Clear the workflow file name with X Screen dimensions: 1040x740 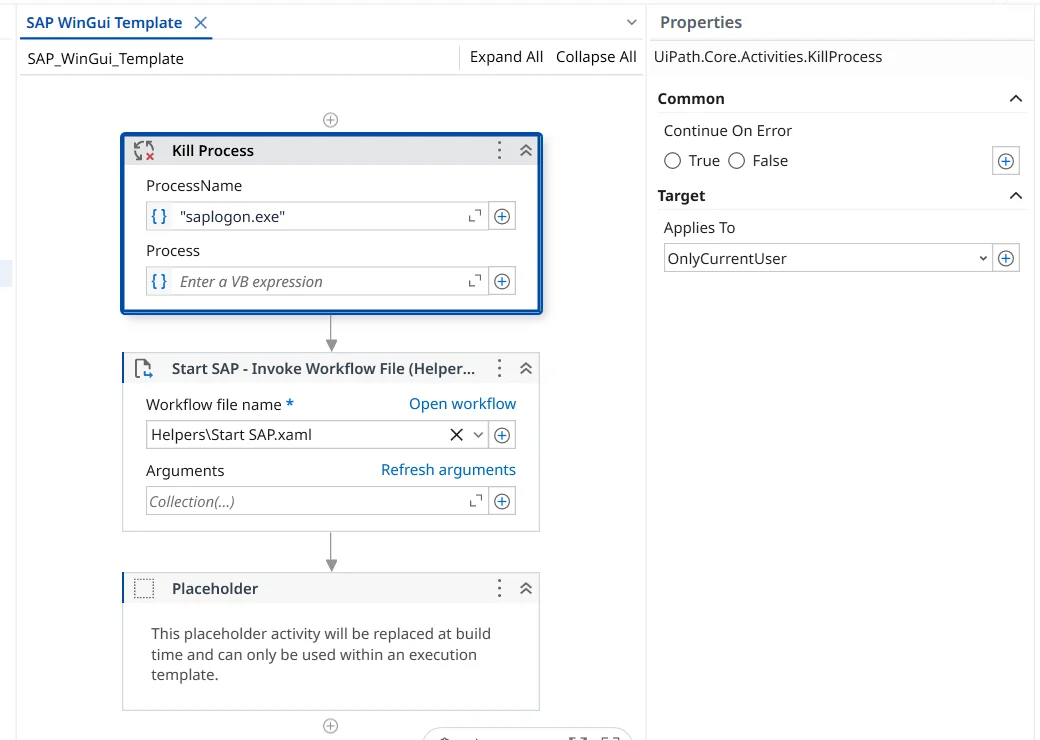[x=456, y=435]
